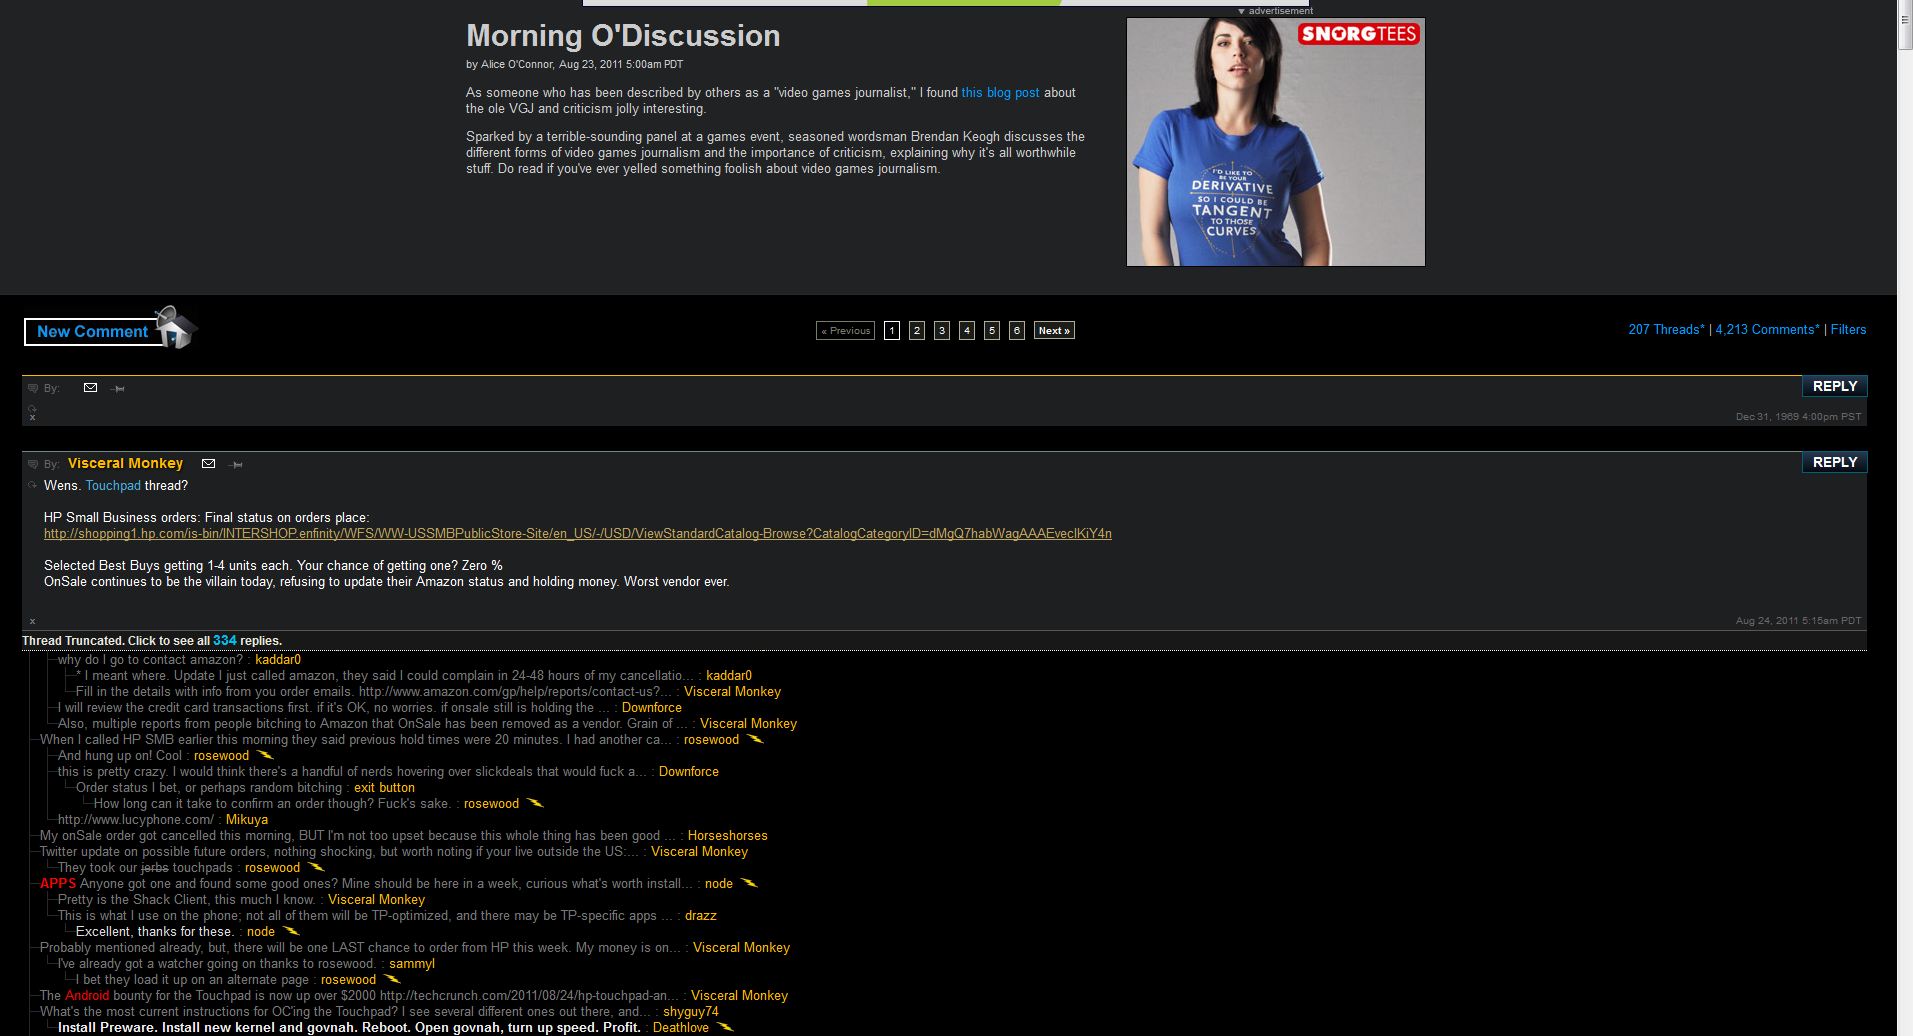Open reply 'this is pretty crazy. I would think'

353,772
